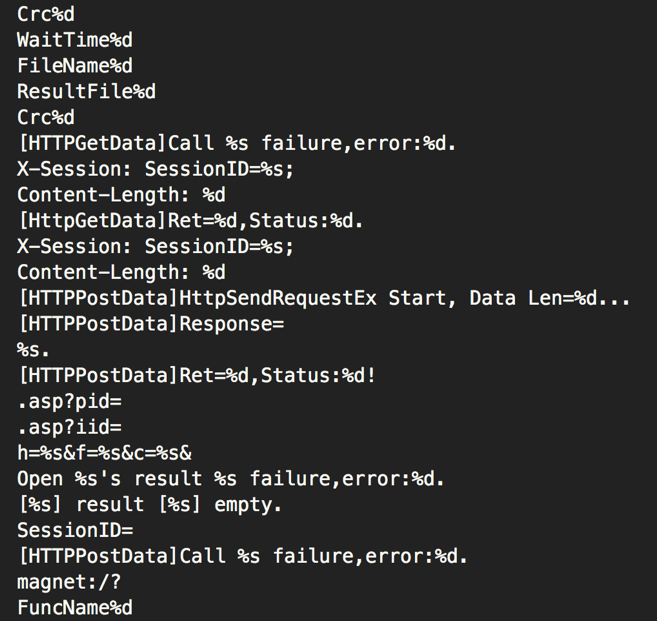Click the magnet:/? string

tap(69, 582)
